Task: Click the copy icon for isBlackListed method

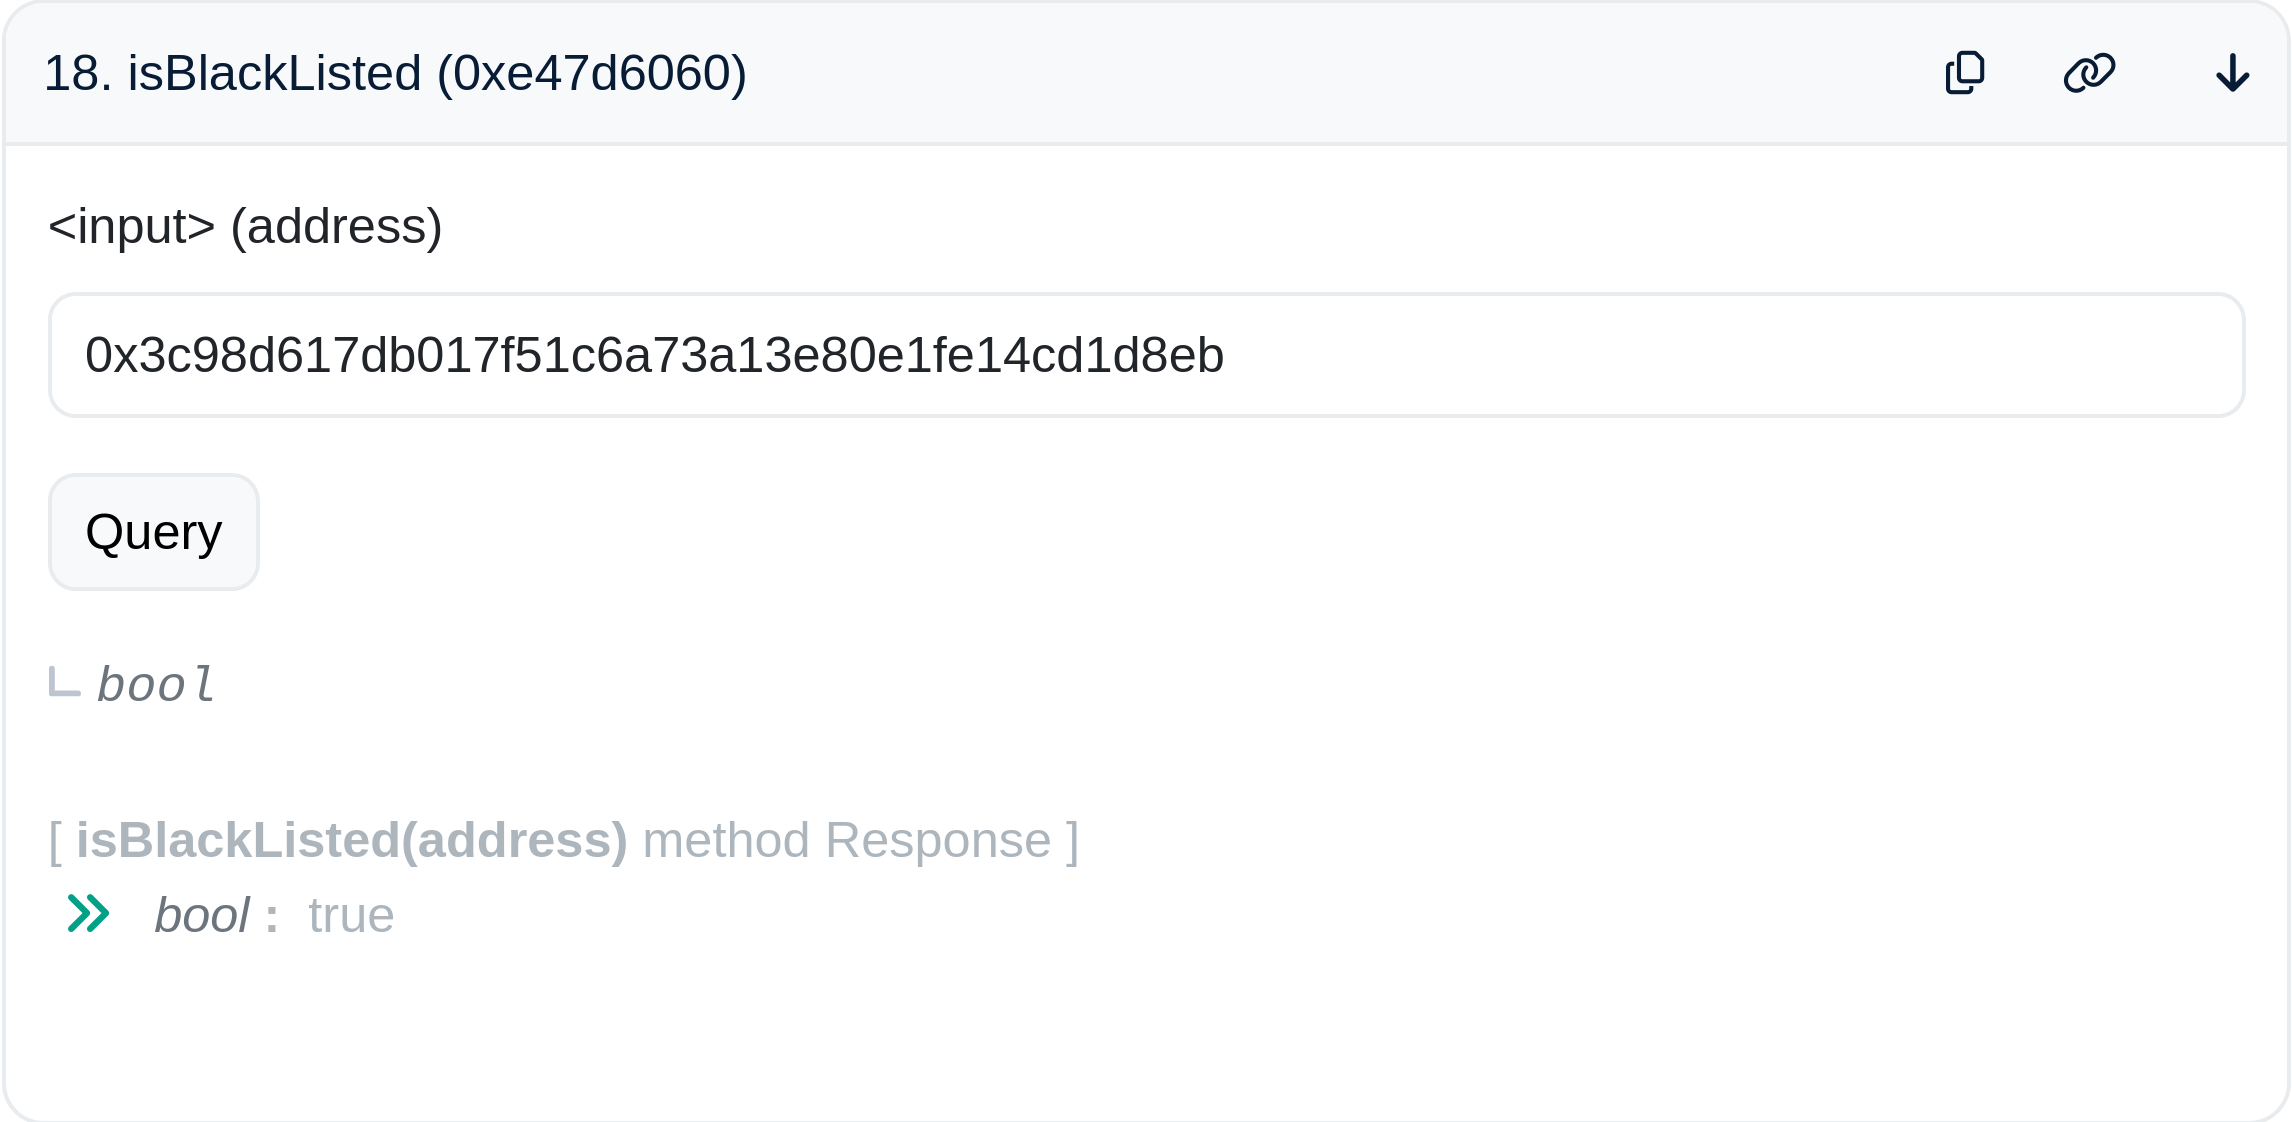Action: (1963, 72)
